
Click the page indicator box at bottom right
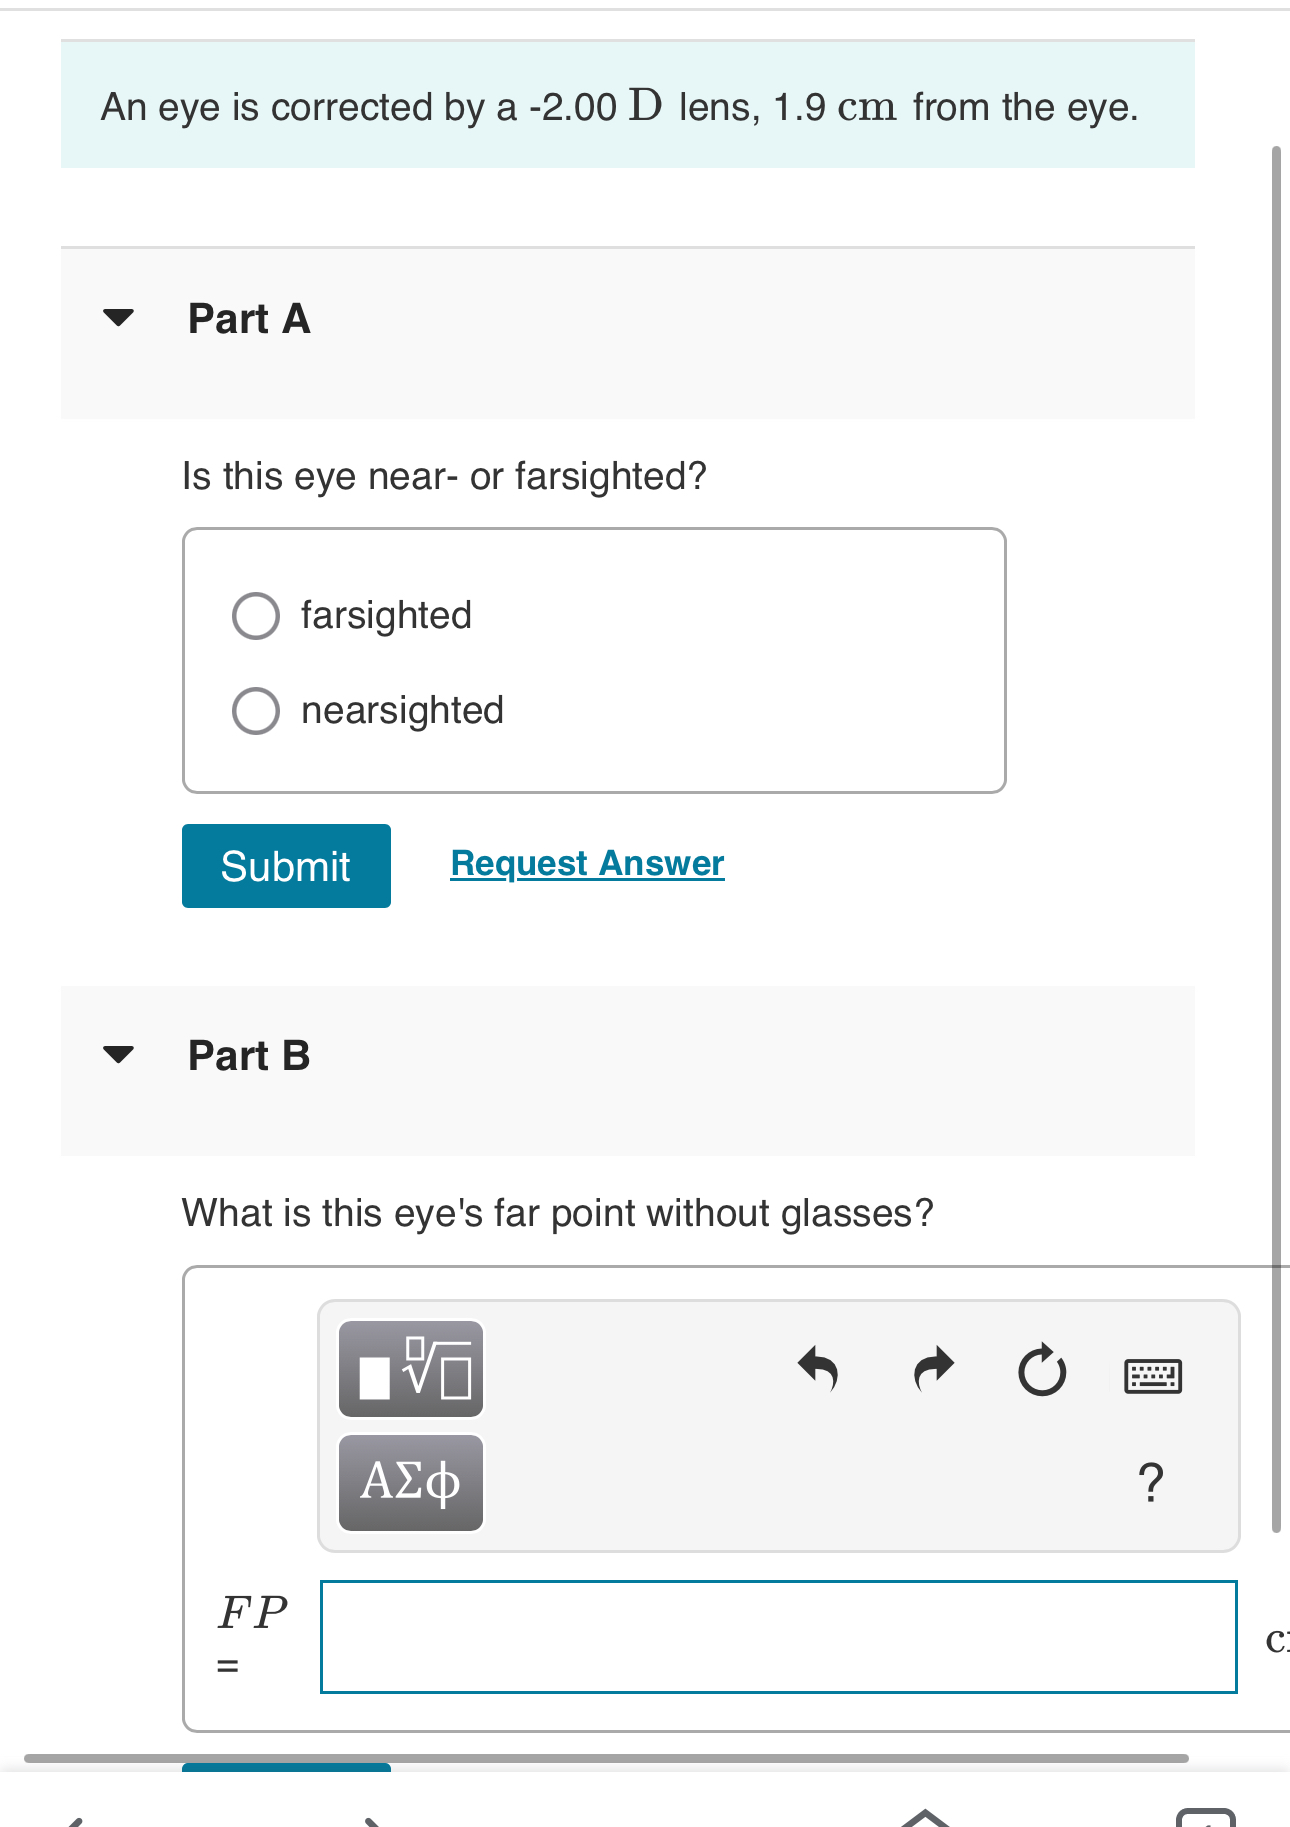1205,1818
